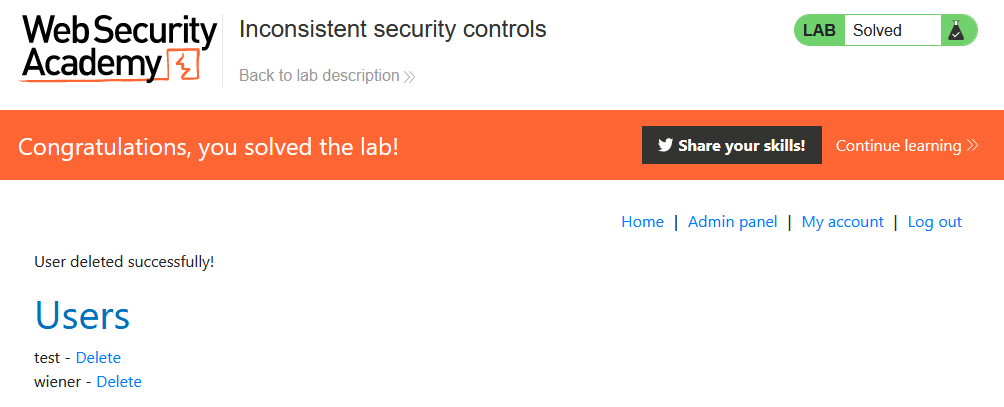Click the username 'wiener' in the list
1004x407 pixels.
tap(58, 382)
